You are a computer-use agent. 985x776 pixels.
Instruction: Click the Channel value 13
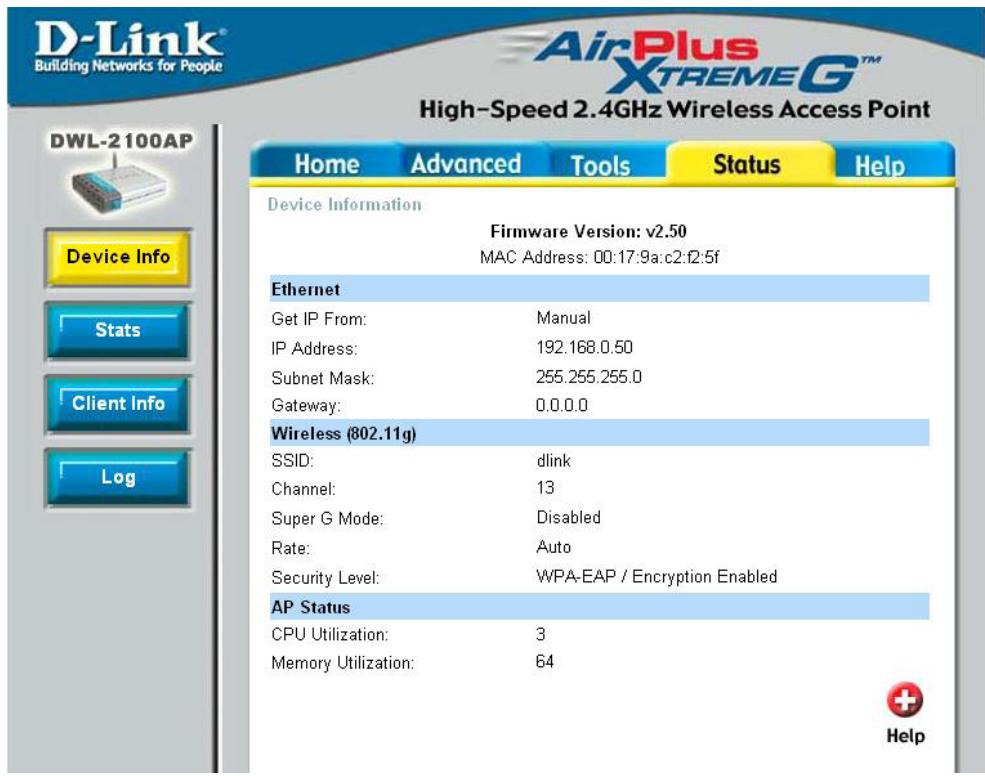tap(545, 488)
